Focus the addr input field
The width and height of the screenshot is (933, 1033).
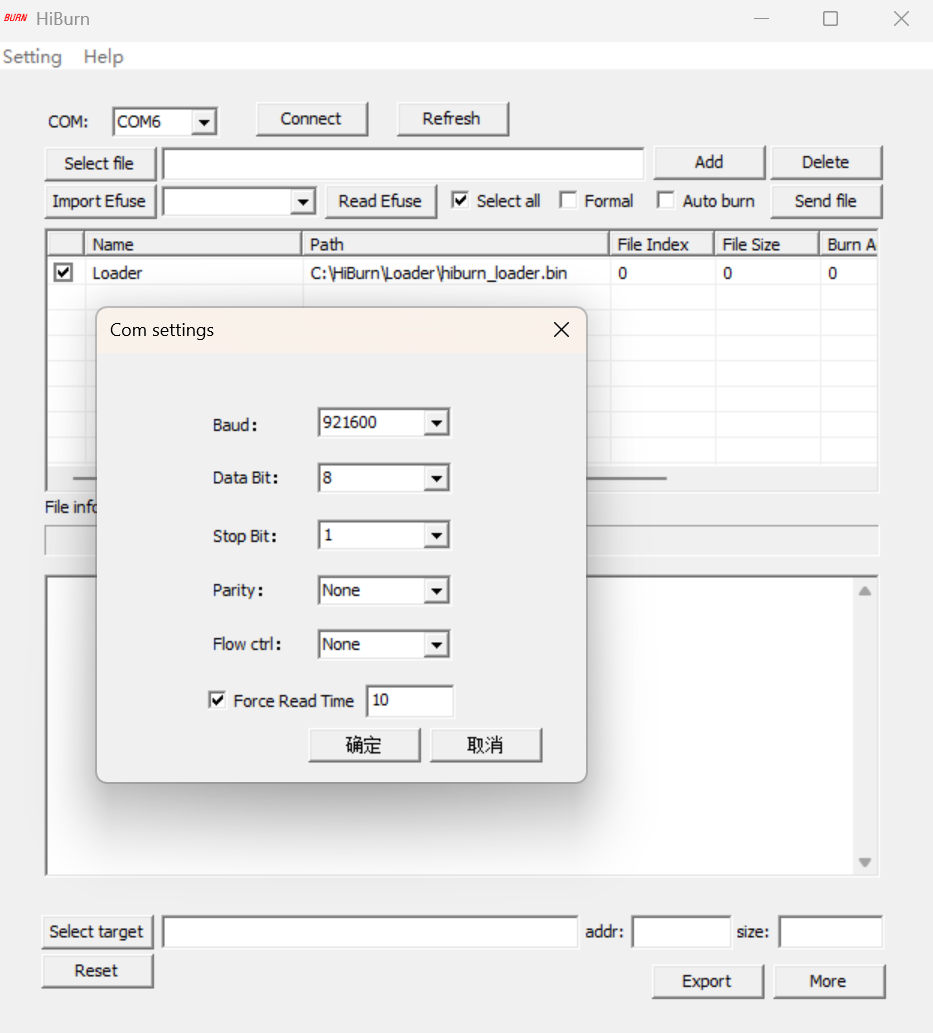coord(681,932)
